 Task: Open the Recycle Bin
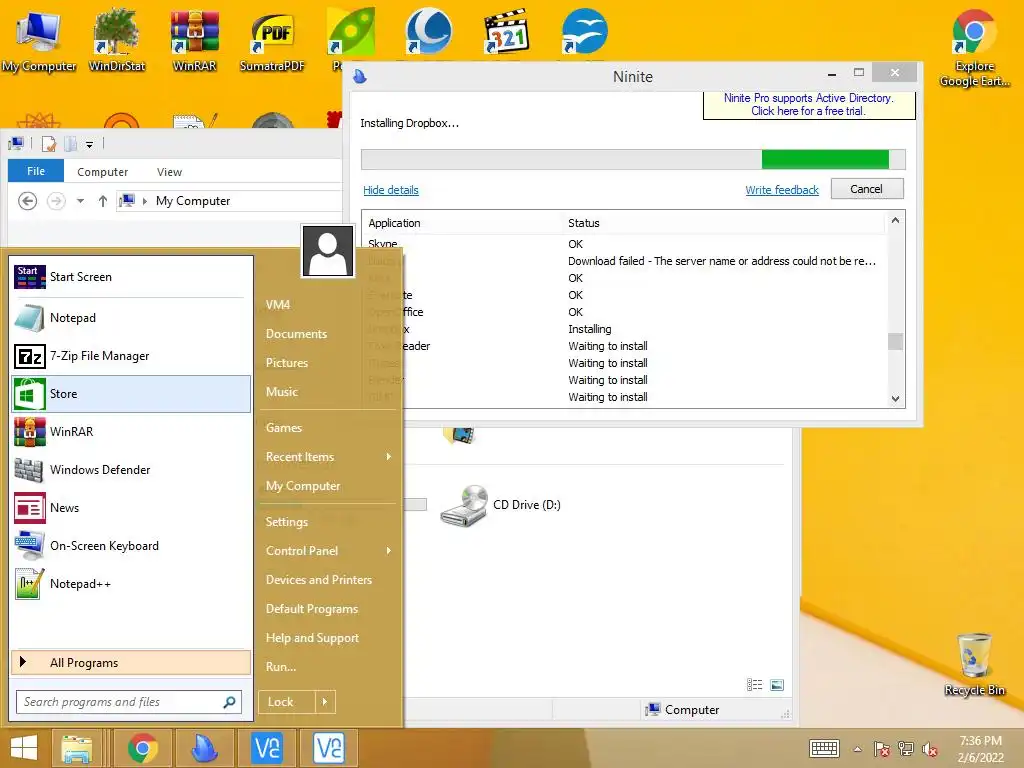tap(974, 664)
